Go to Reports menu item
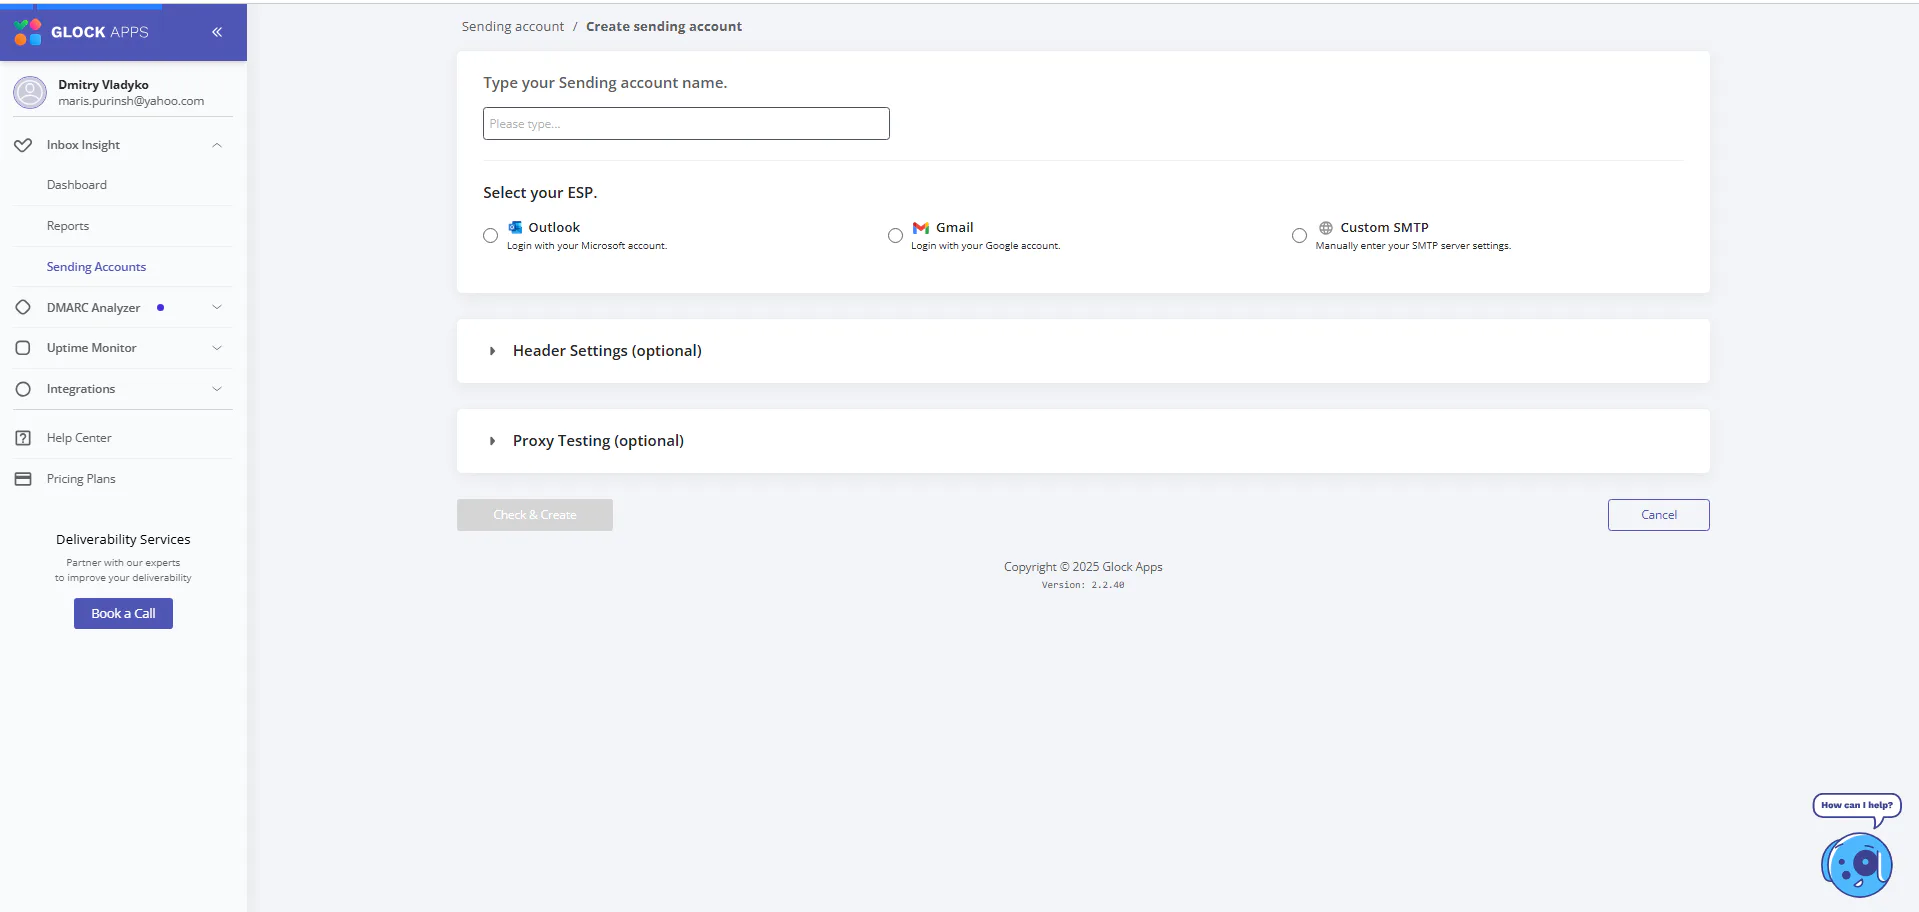 (68, 226)
